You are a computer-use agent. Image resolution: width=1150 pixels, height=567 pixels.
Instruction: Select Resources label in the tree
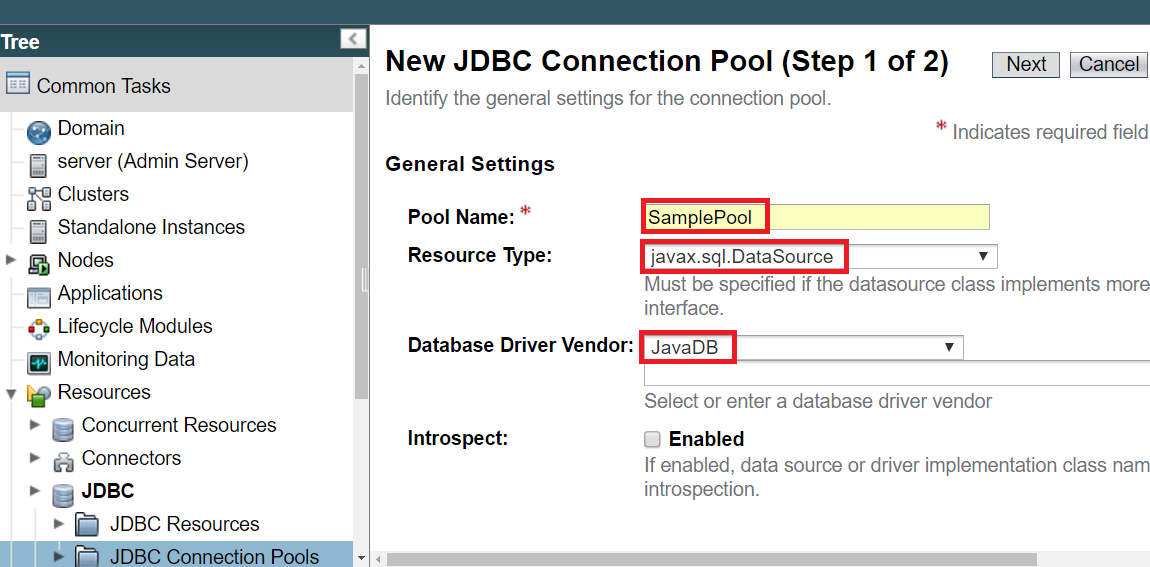coord(104,392)
